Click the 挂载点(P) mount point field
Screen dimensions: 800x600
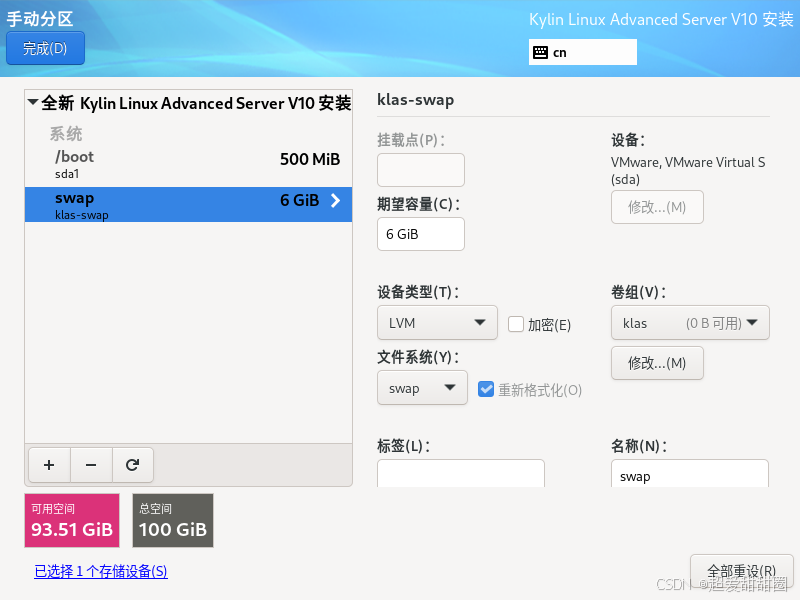(421, 170)
